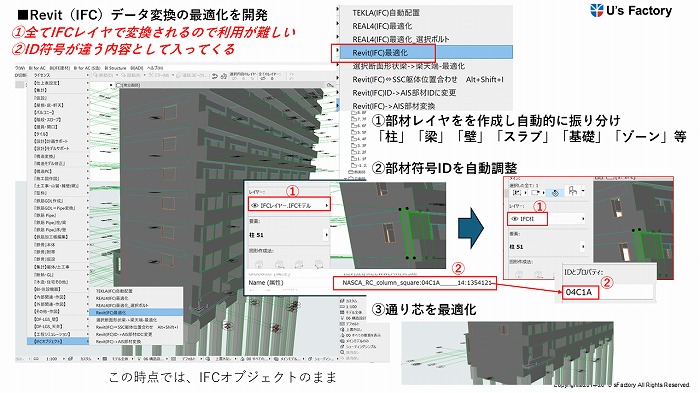Toggle eye icon of IFC柱 layer

514,219
